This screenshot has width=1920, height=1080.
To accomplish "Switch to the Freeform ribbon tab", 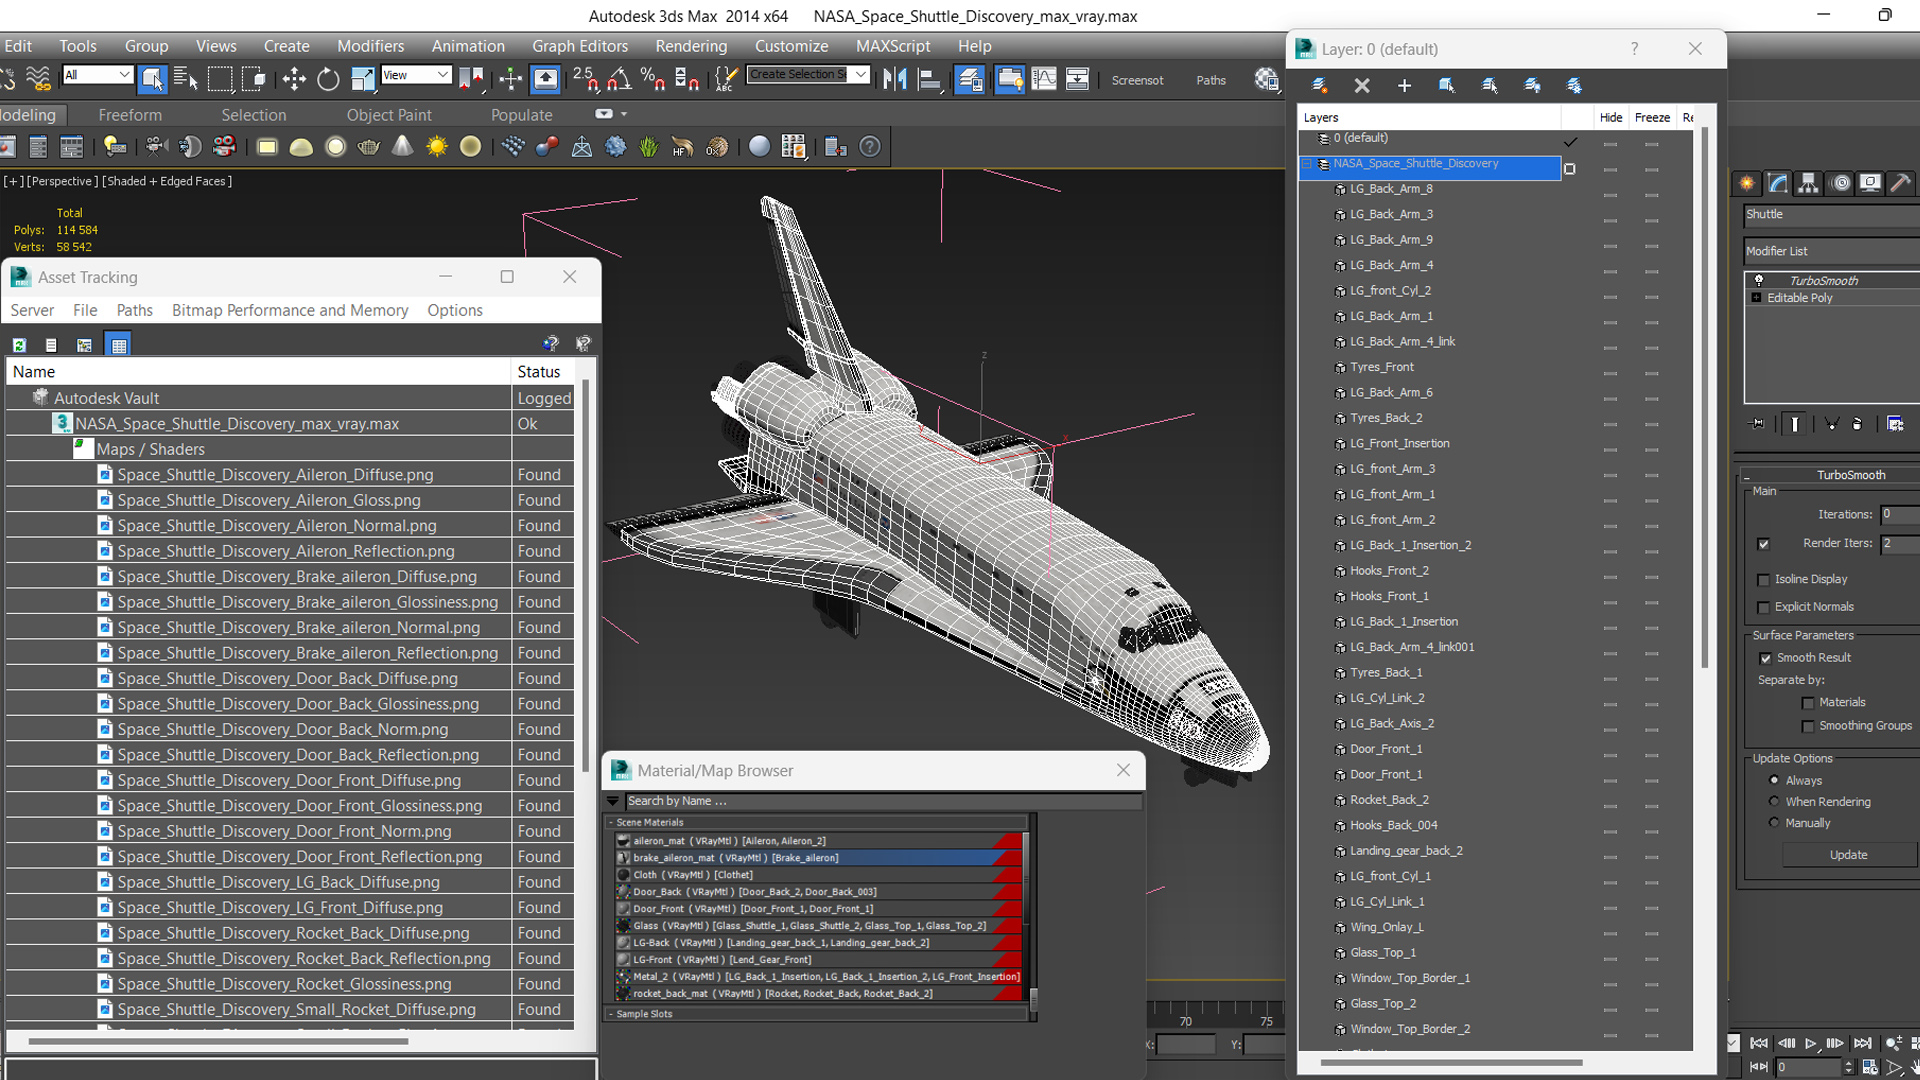I will click(x=130, y=115).
